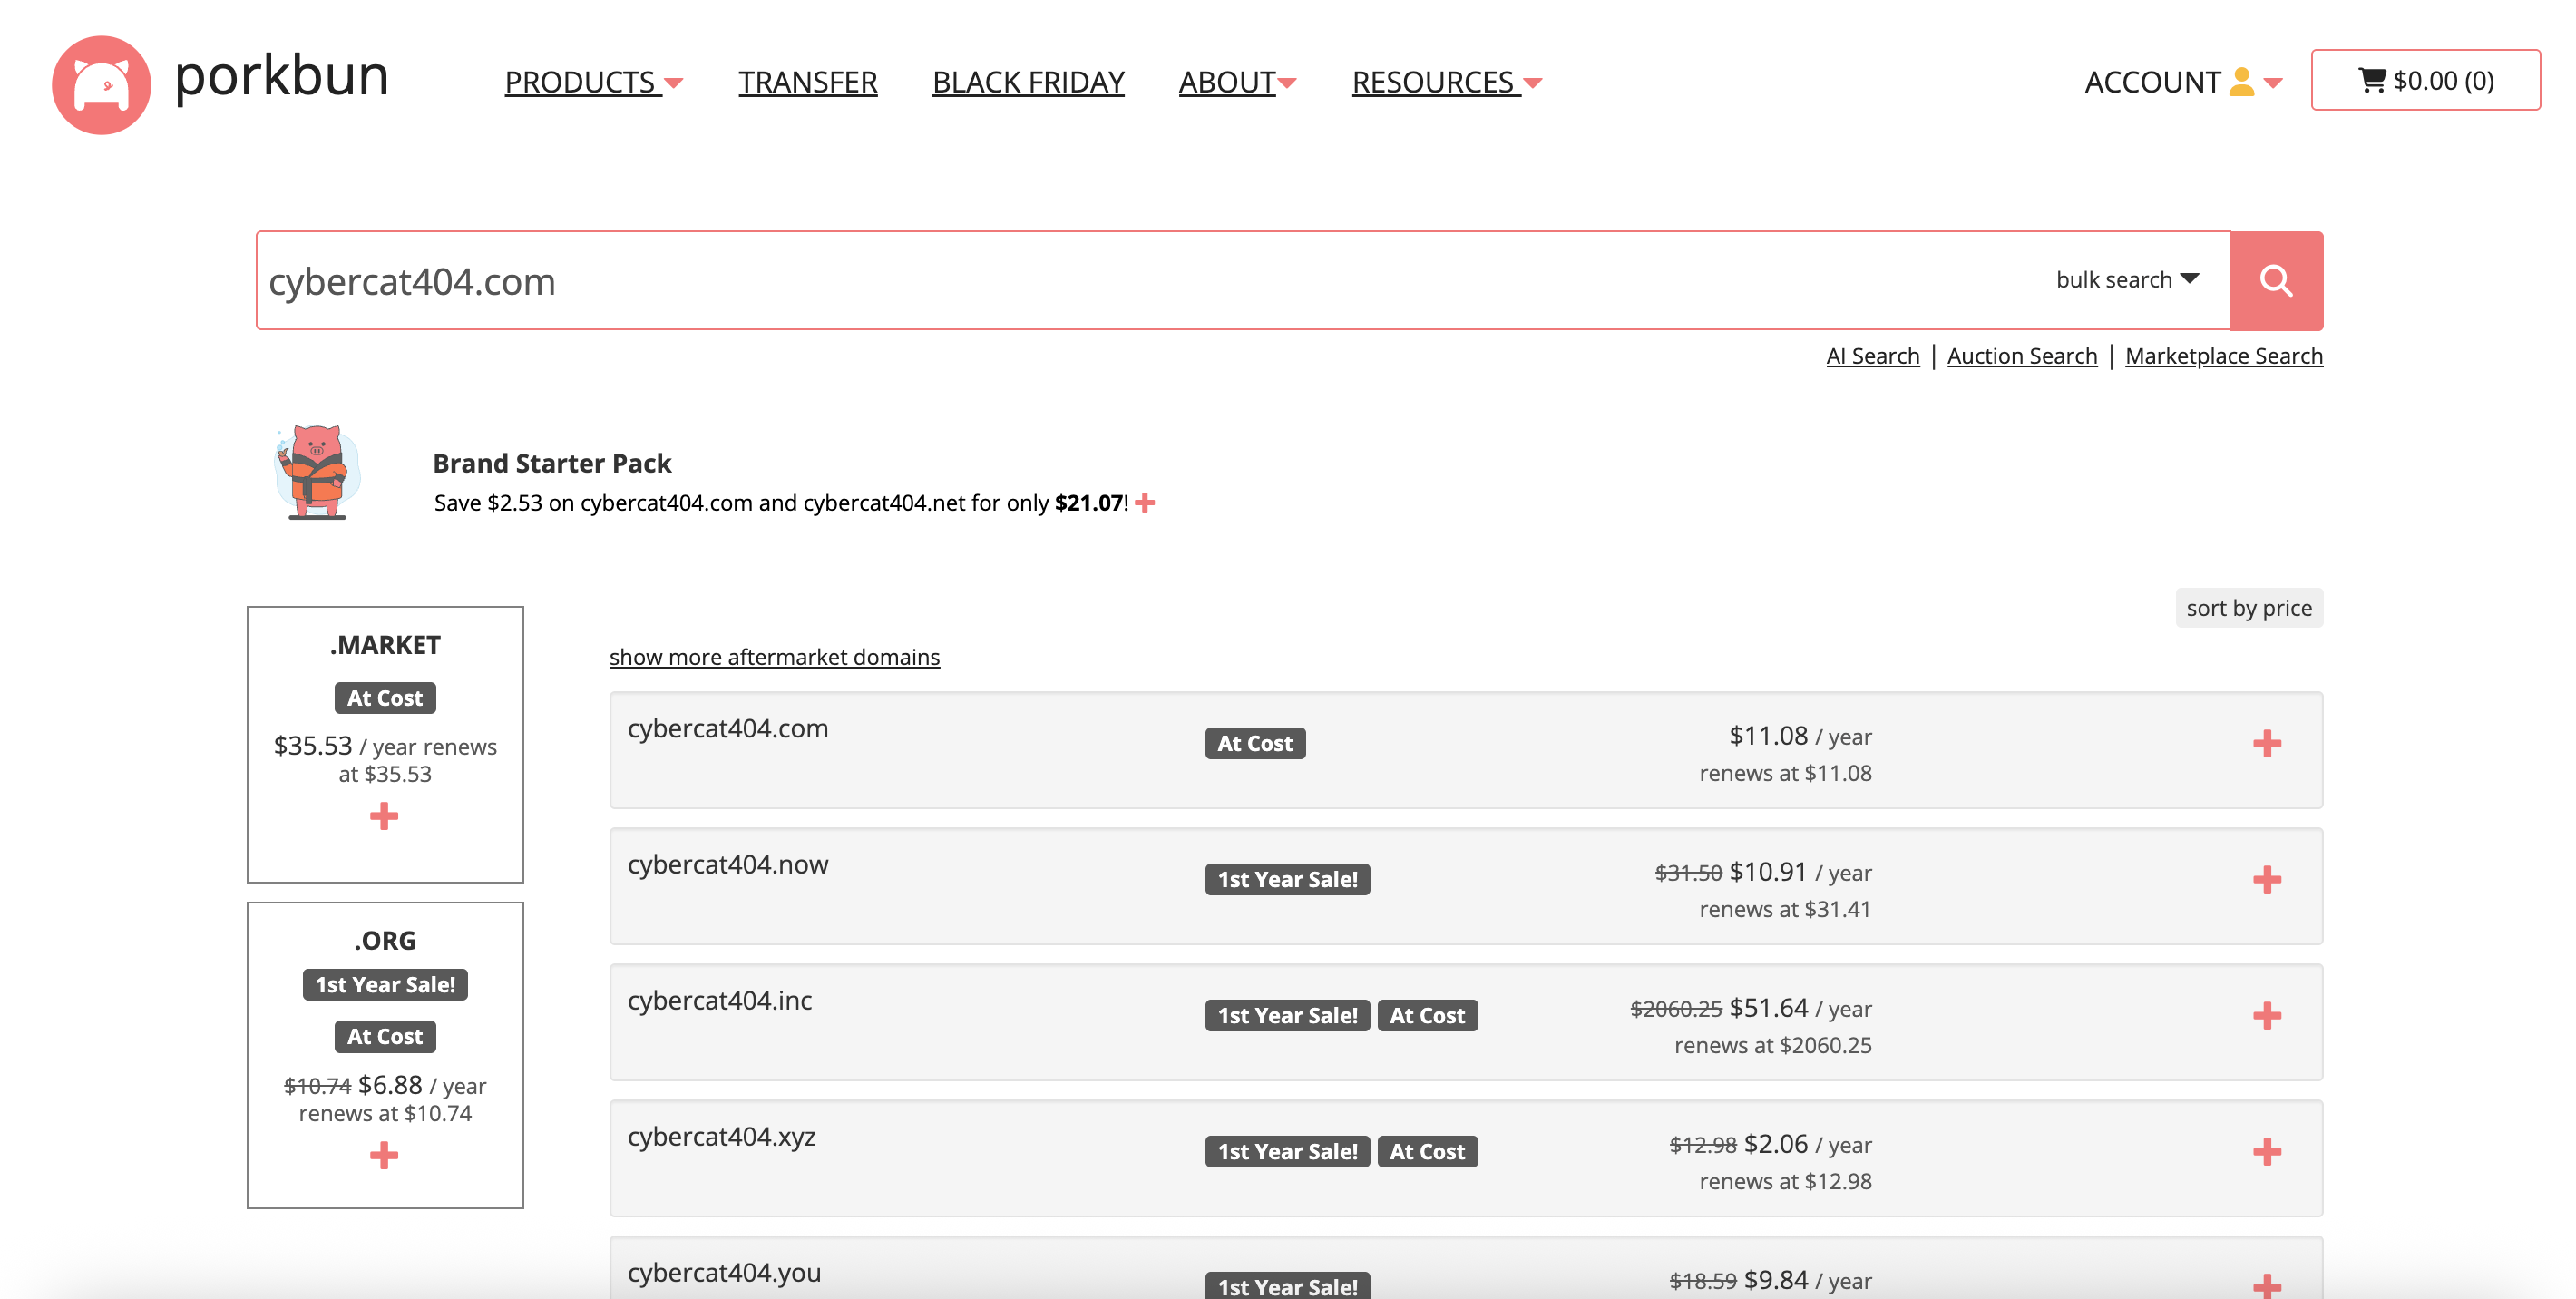The width and height of the screenshot is (2576, 1299).
Task: Open the bulk search dropdown
Action: [2127, 280]
